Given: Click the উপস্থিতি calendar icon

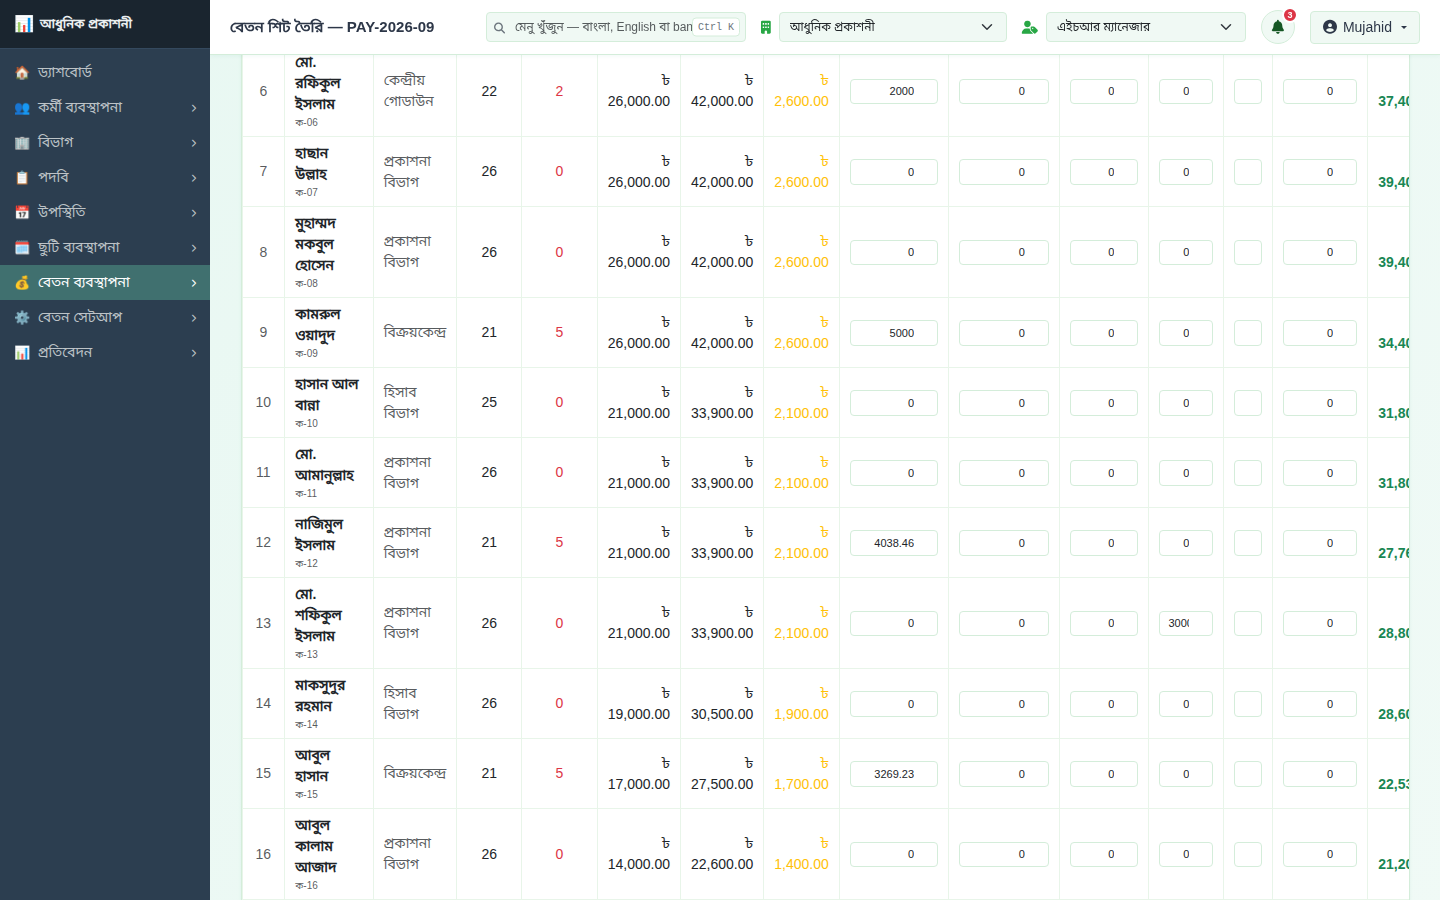Looking at the screenshot, I should 22,213.
